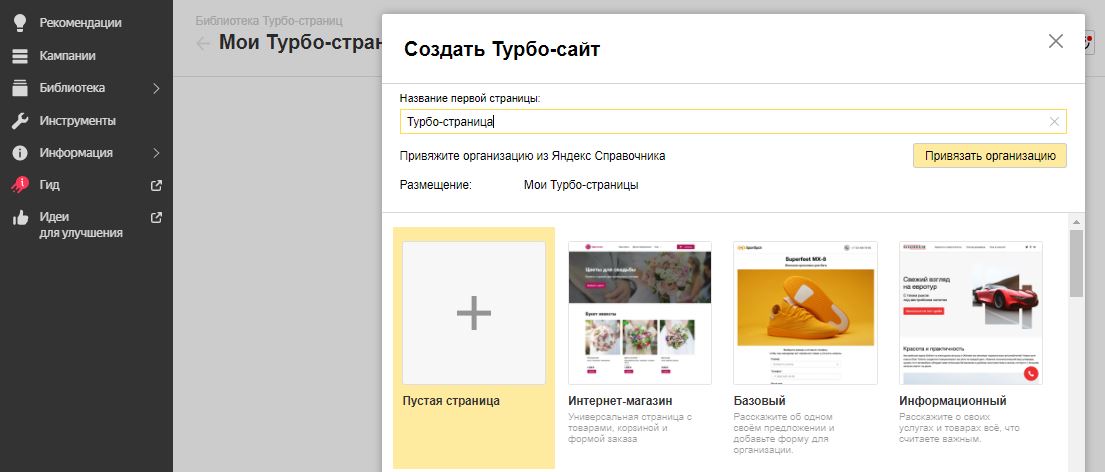1105x472 pixels.
Task: Click the Кампании list icon
Action: [x=19, y=56]
